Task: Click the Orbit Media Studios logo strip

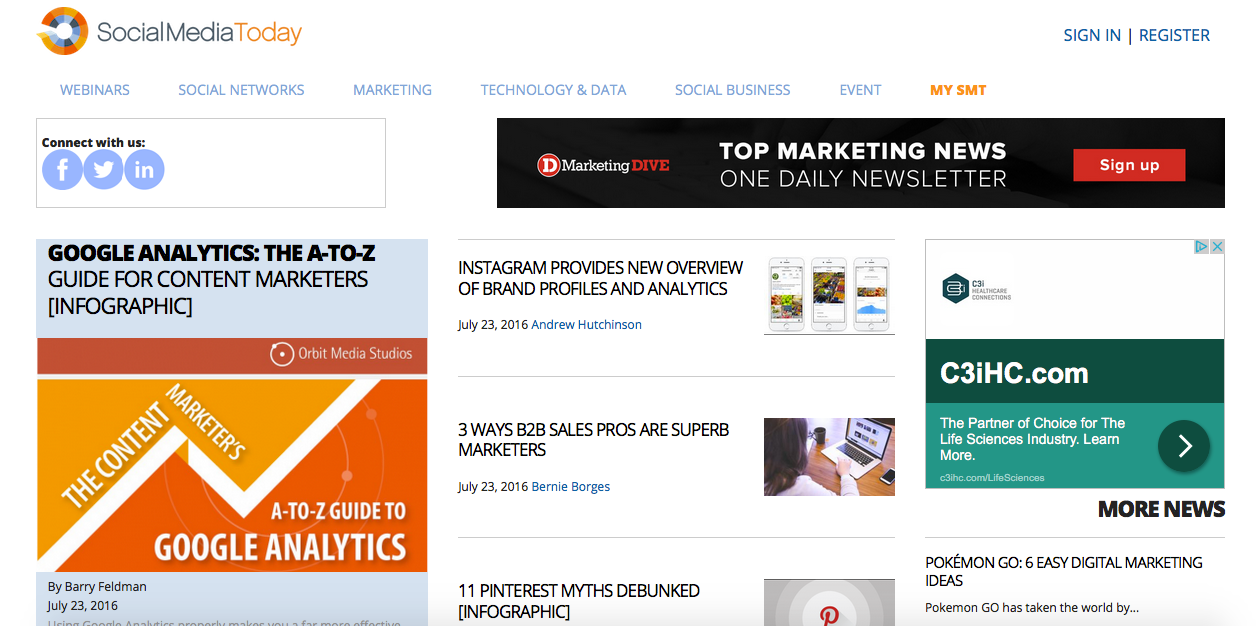Action: click(232, 355)
